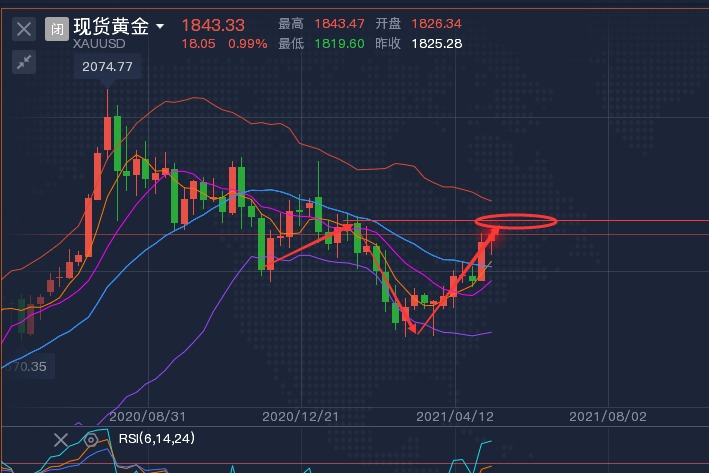709x473 pixels.
Task: Remove the RSI indicator with its X
Action: 61,440
